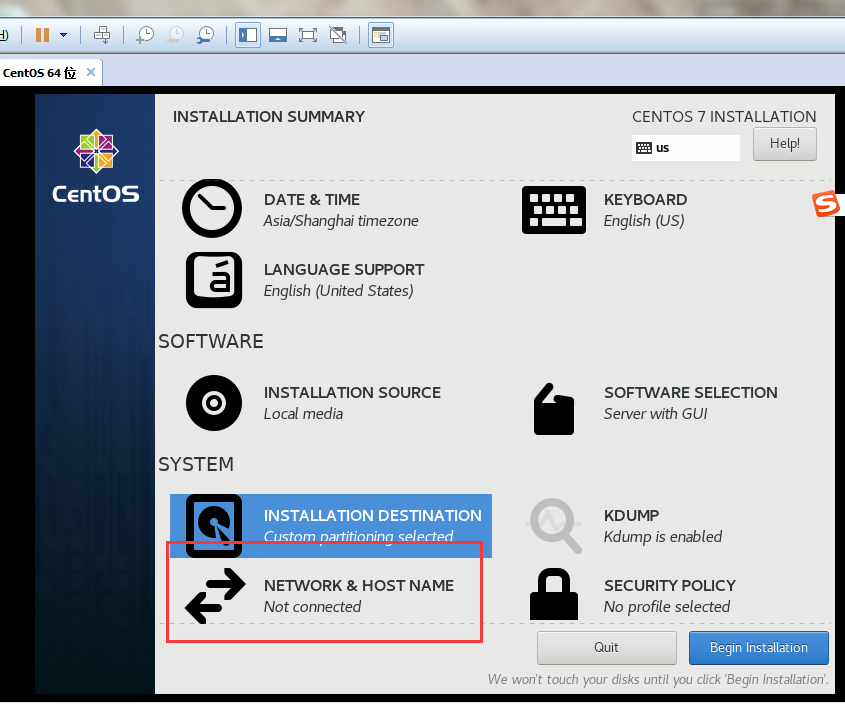Click 'Not connected' status text
This screenshot has height=704, width=845.
[x=312, y=607]
